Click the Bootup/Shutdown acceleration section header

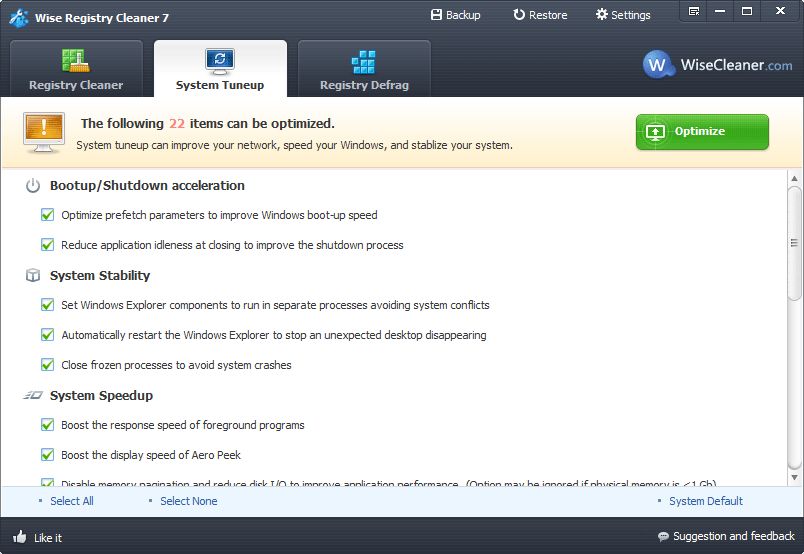[x=147, y=186]
